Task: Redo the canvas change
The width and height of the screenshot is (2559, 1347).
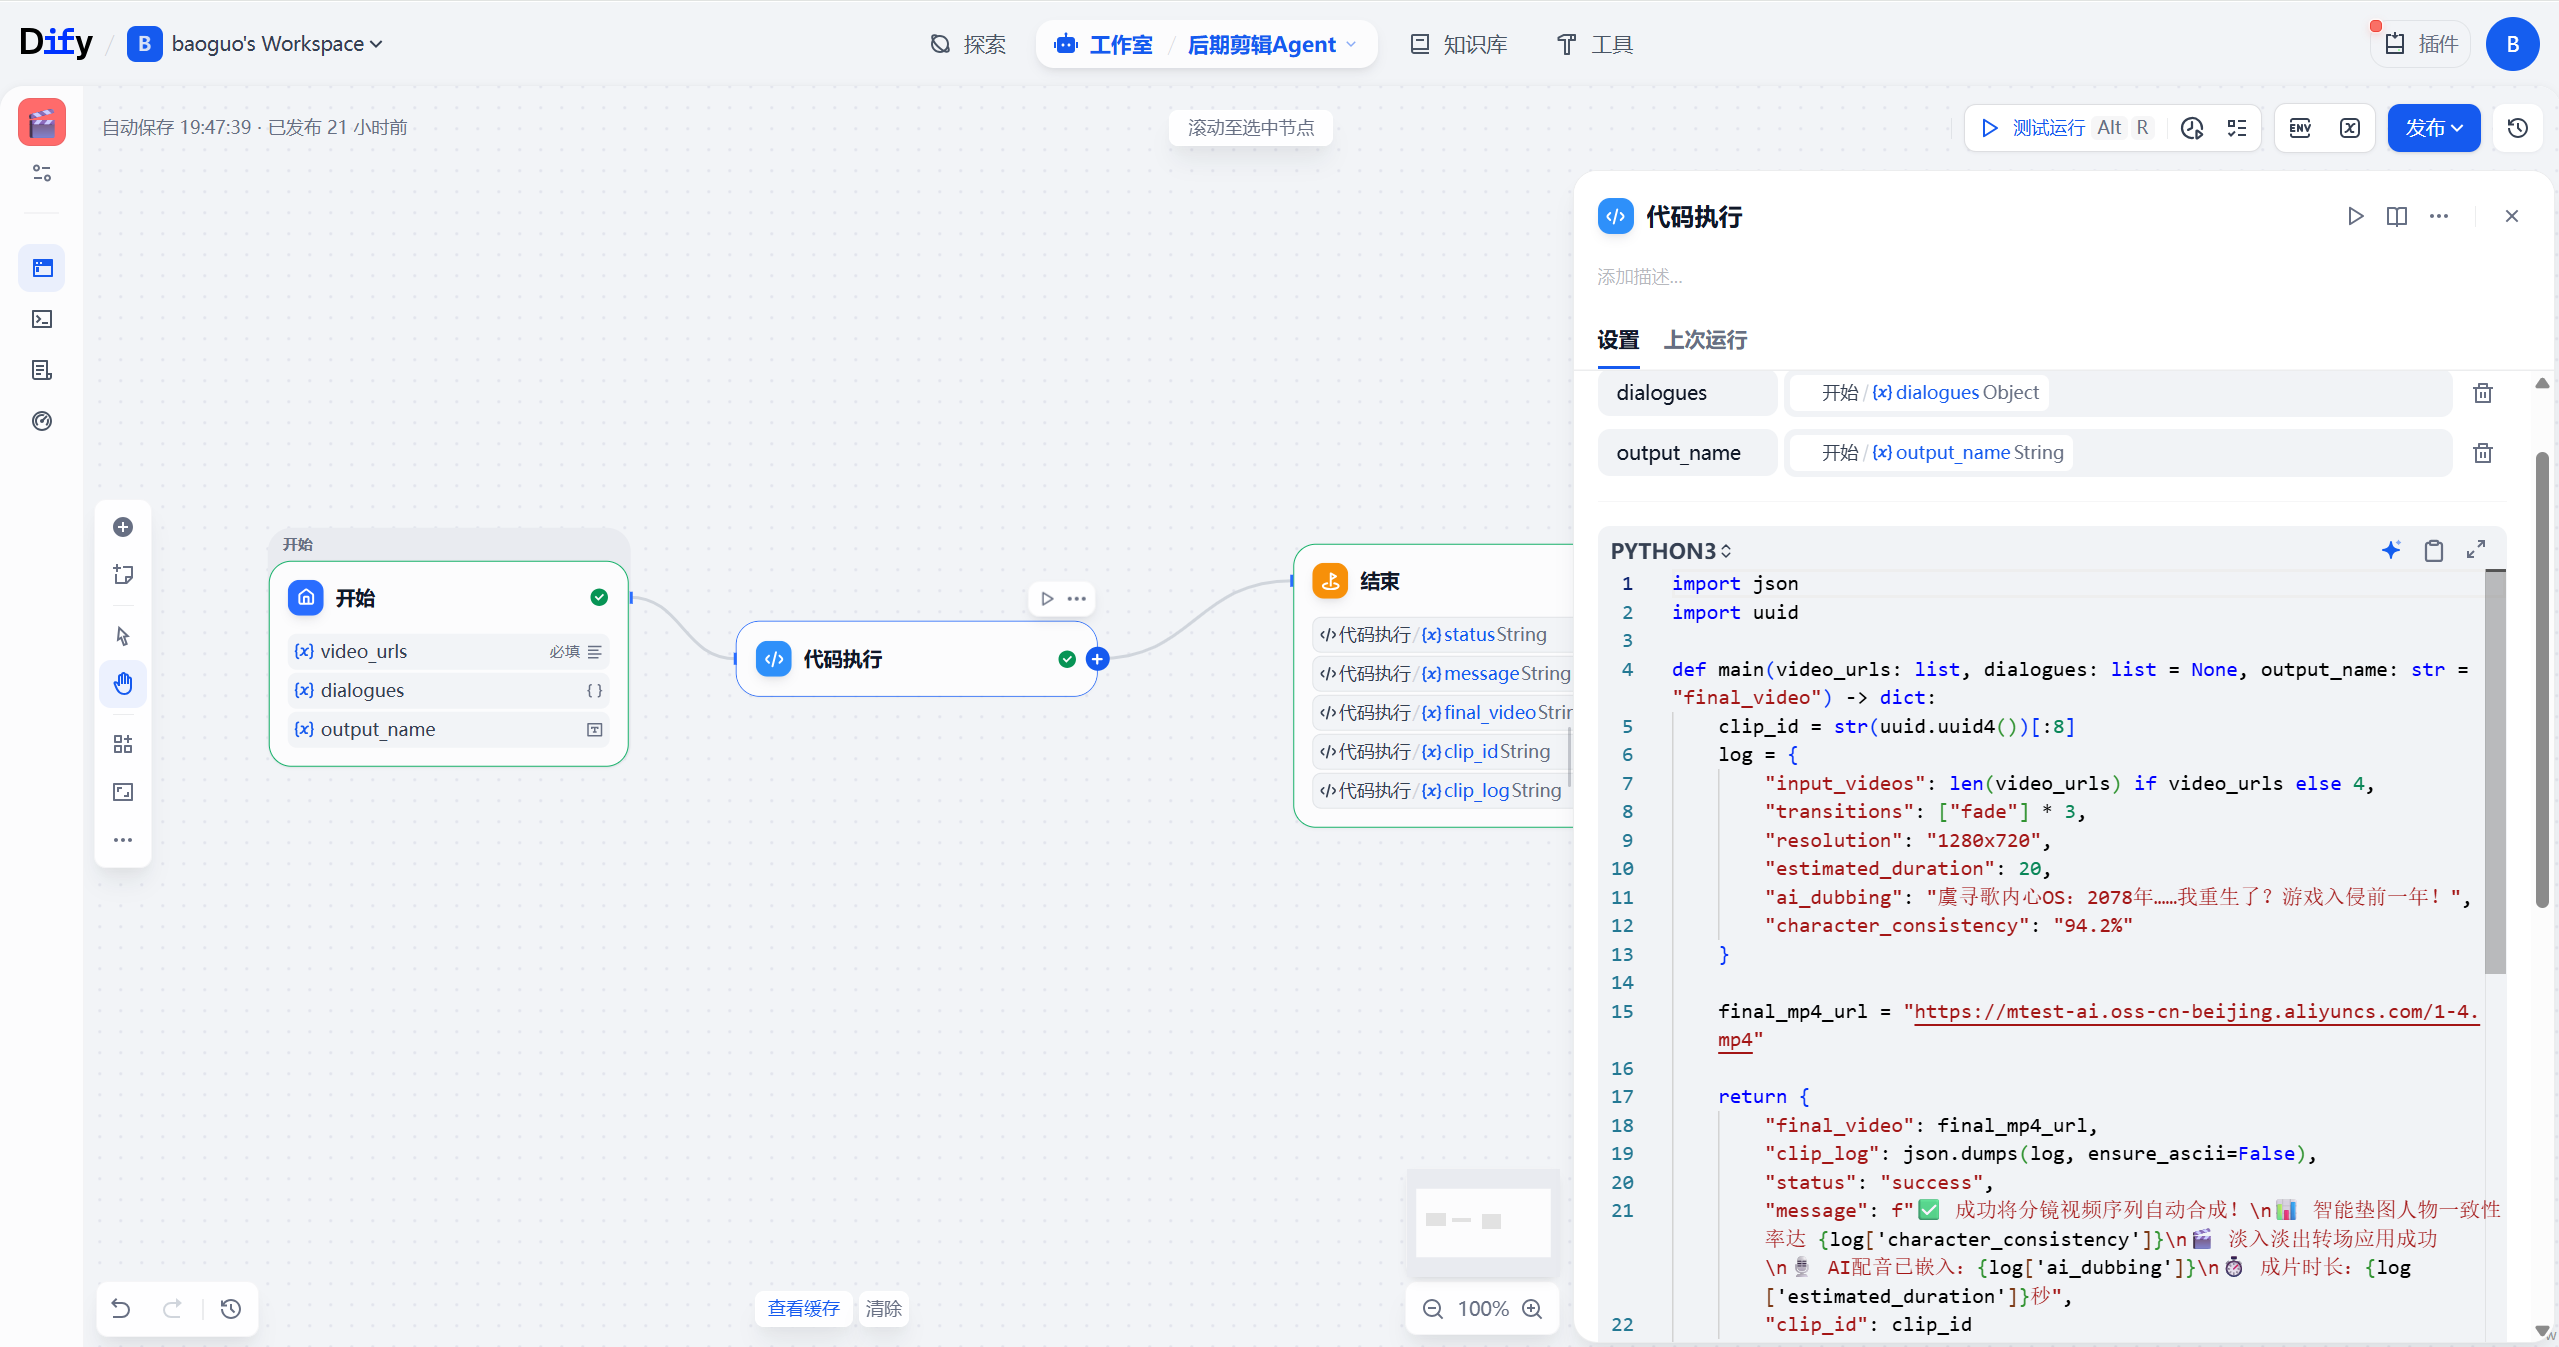Action: (x=172, y=1308)
